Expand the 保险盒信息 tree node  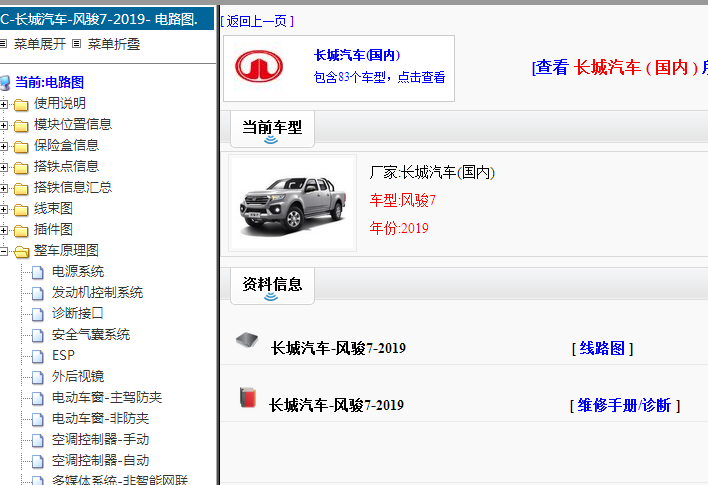point(3,146)
